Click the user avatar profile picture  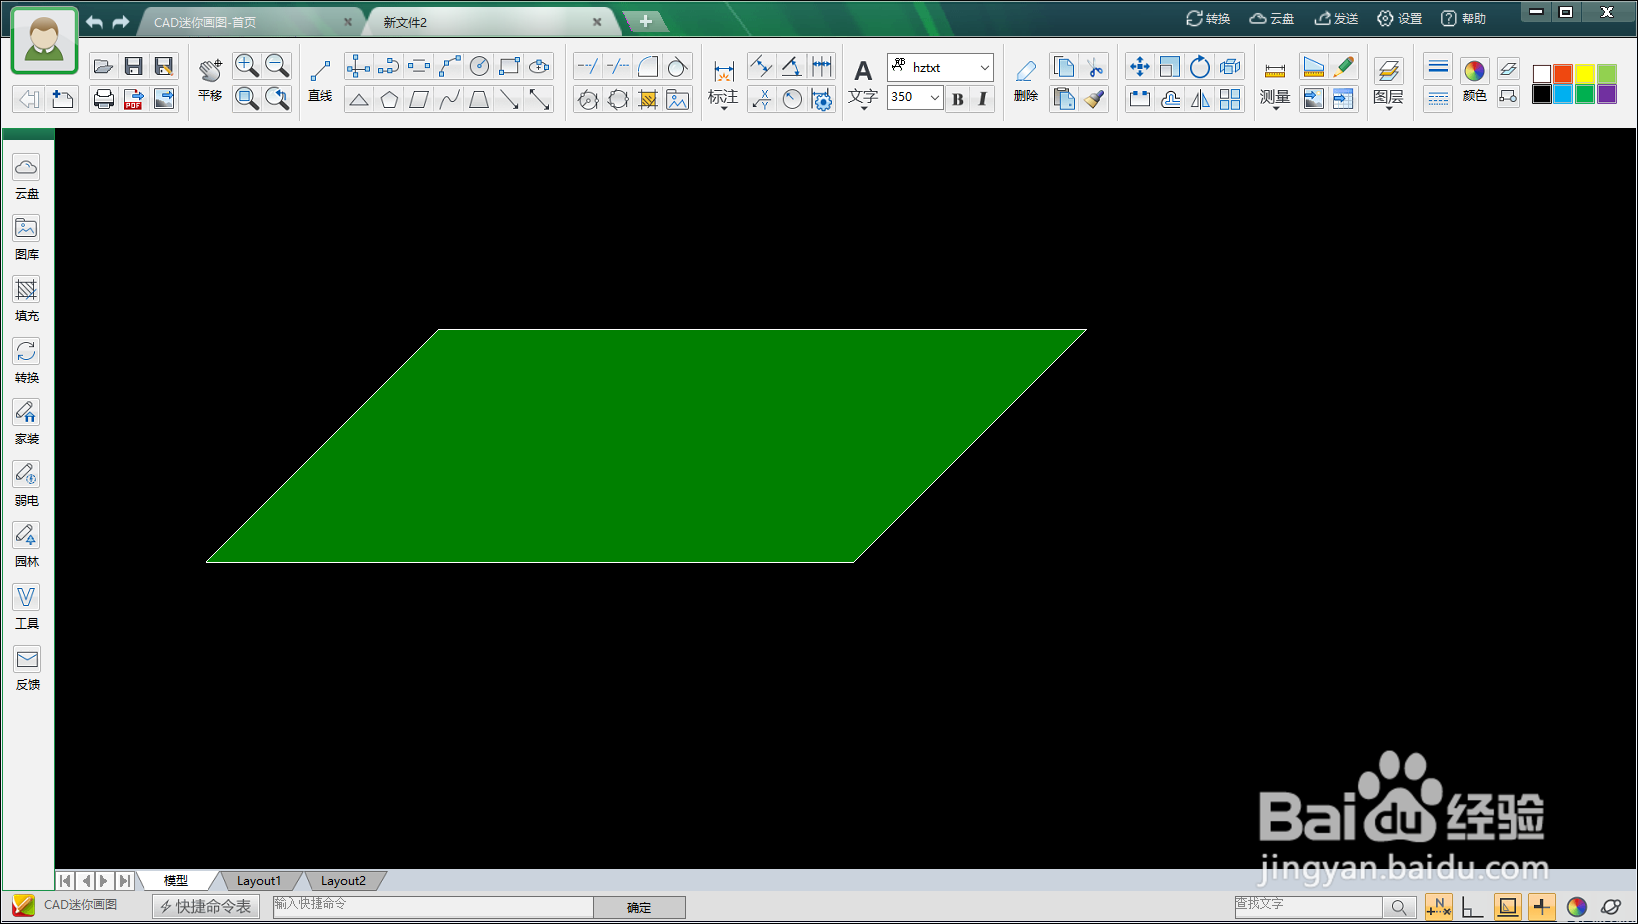click(x=44, y=42)
